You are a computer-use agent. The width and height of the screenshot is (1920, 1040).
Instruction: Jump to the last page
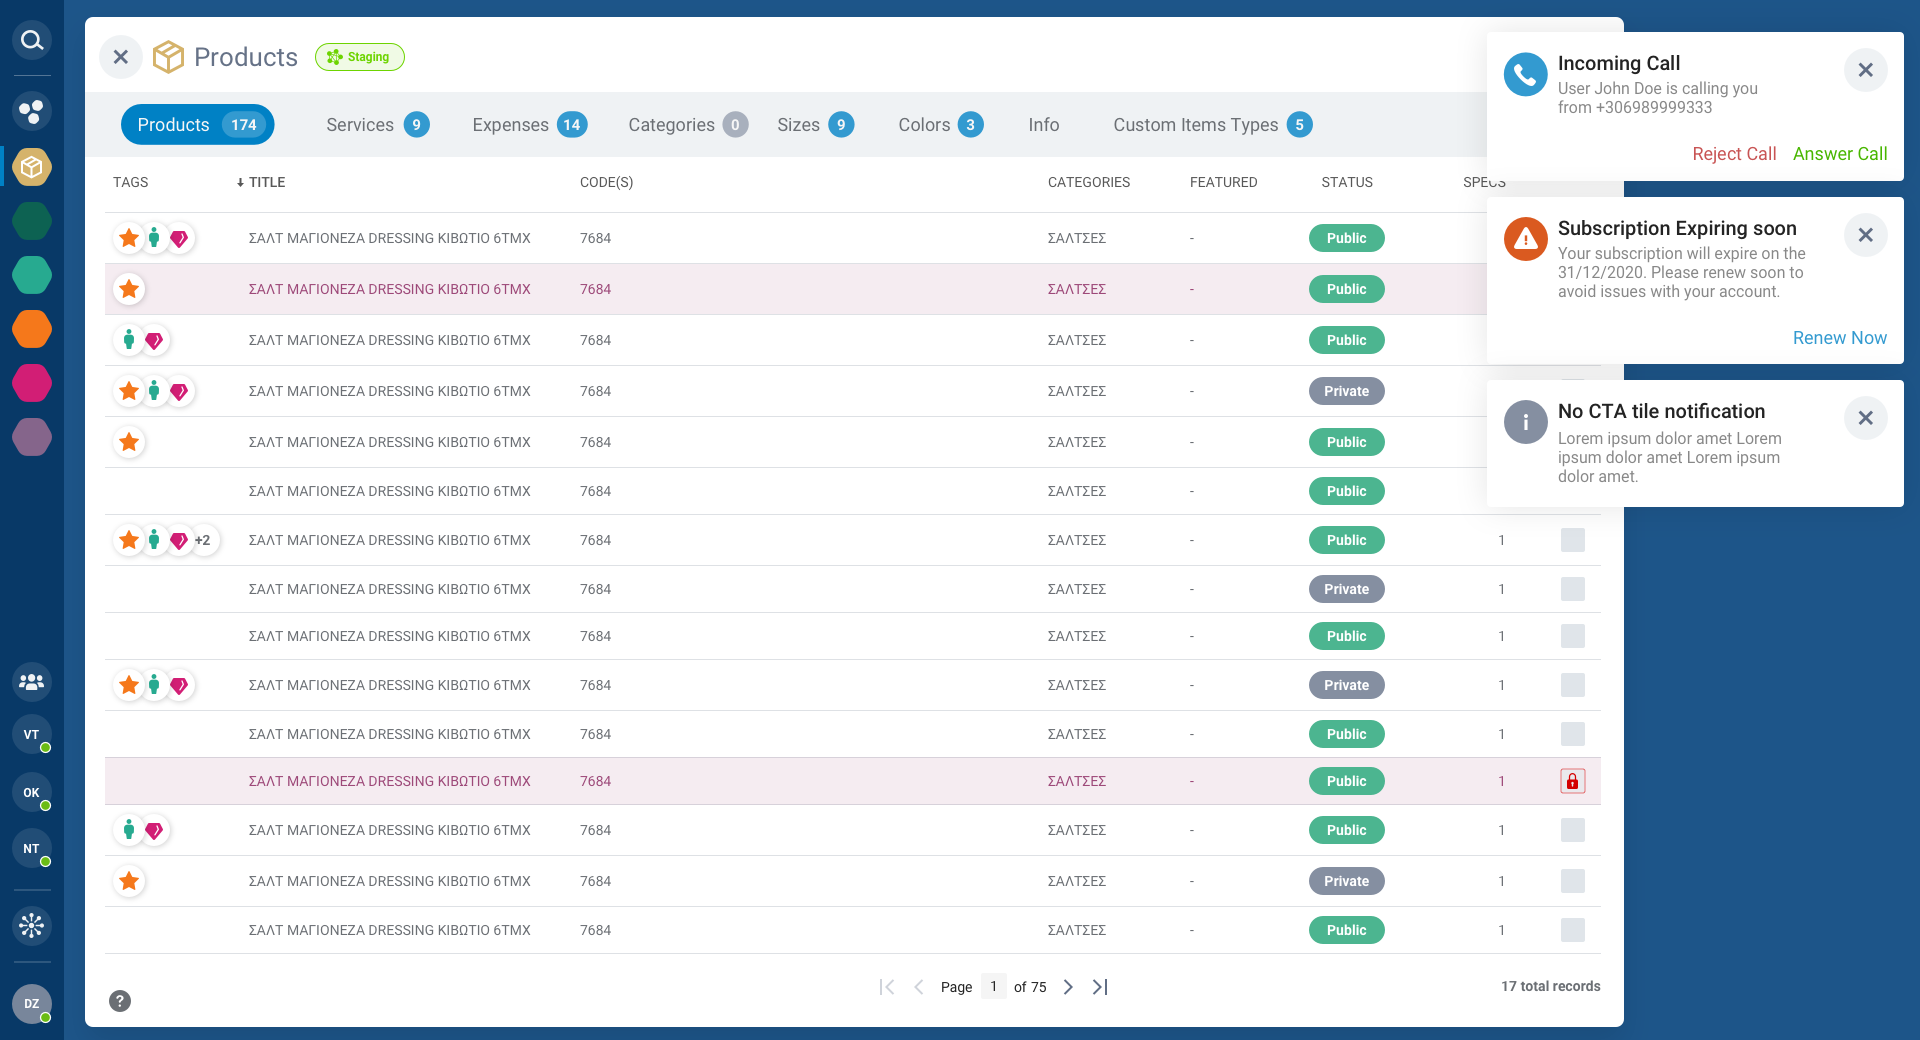click(1100, 987)
